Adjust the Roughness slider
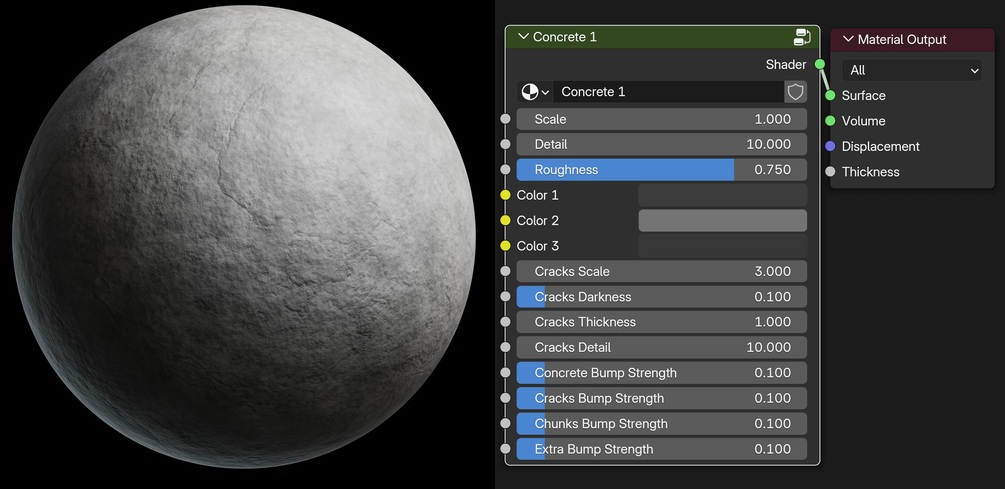The image size is (1005, 489). pyautogui.click(x=661, y=170)
